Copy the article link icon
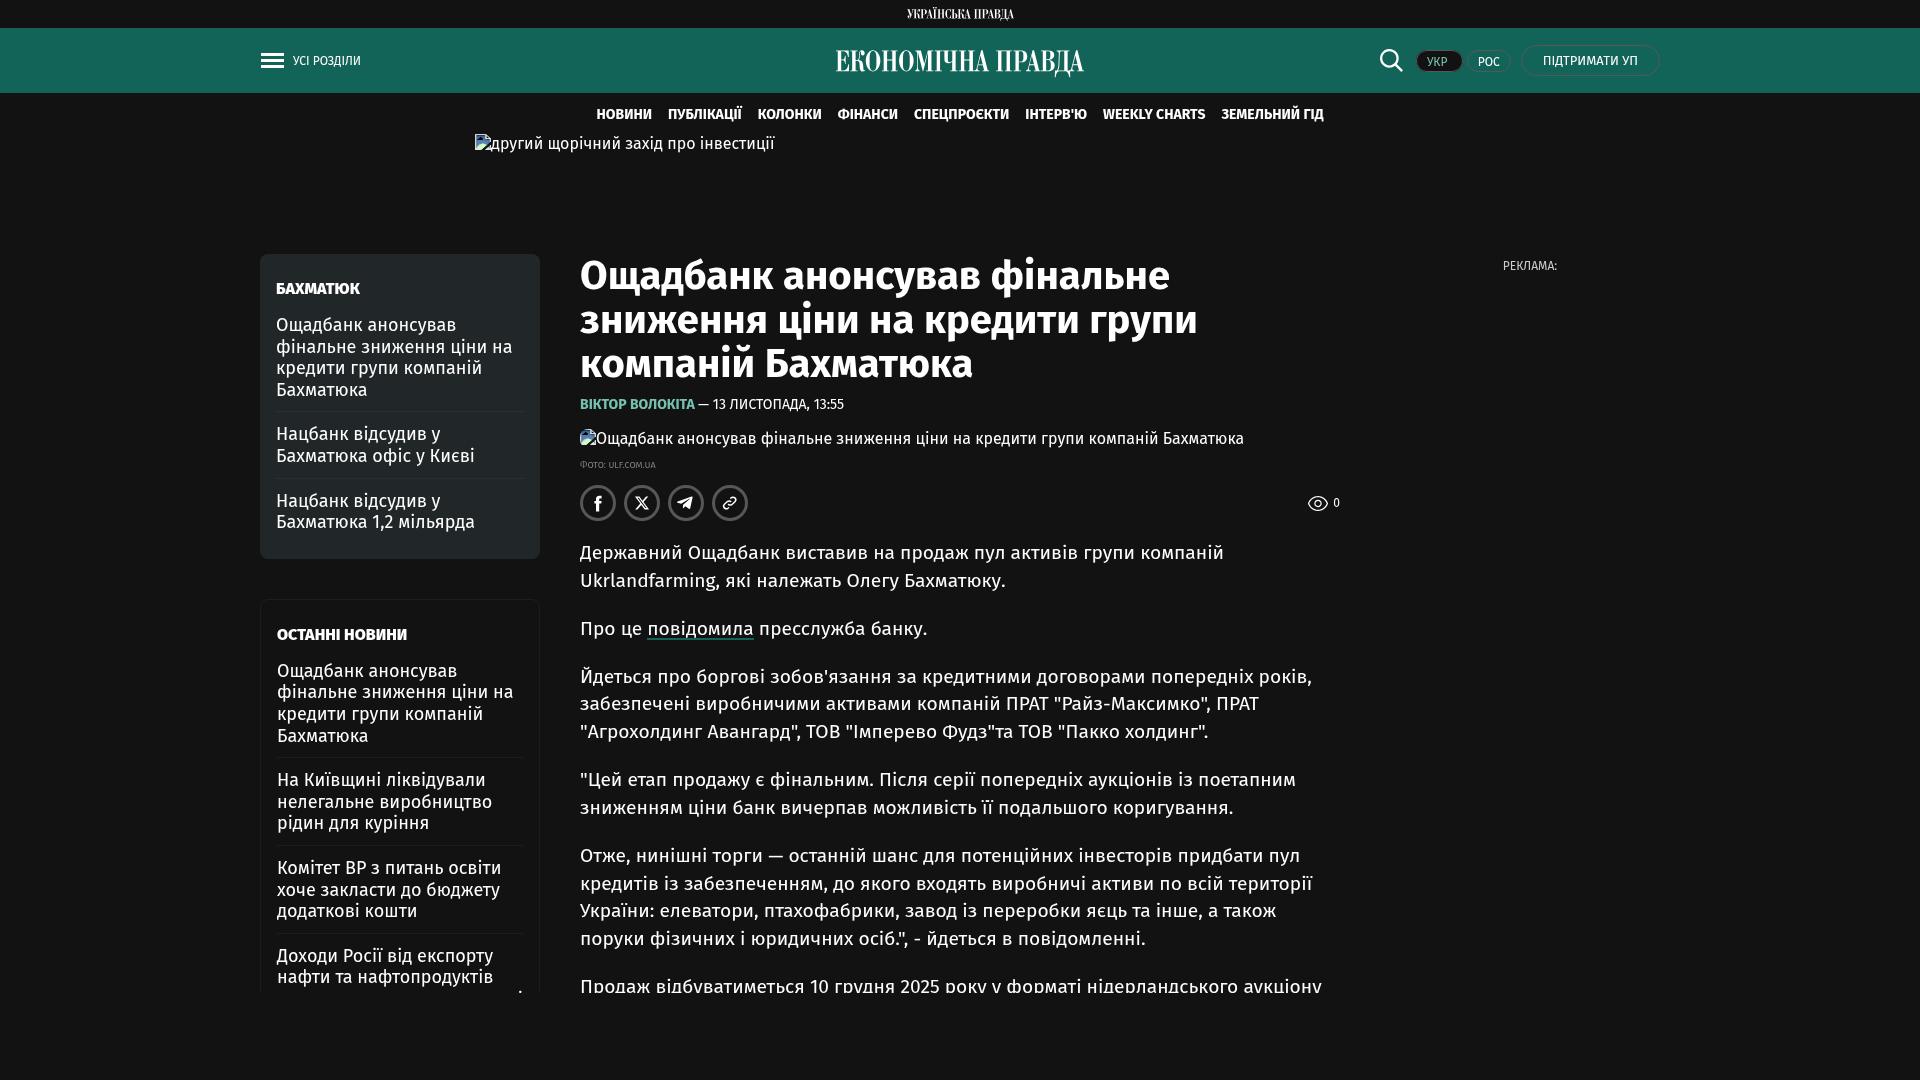This screenshot has height=1080, width=1920. coord(730,503)
